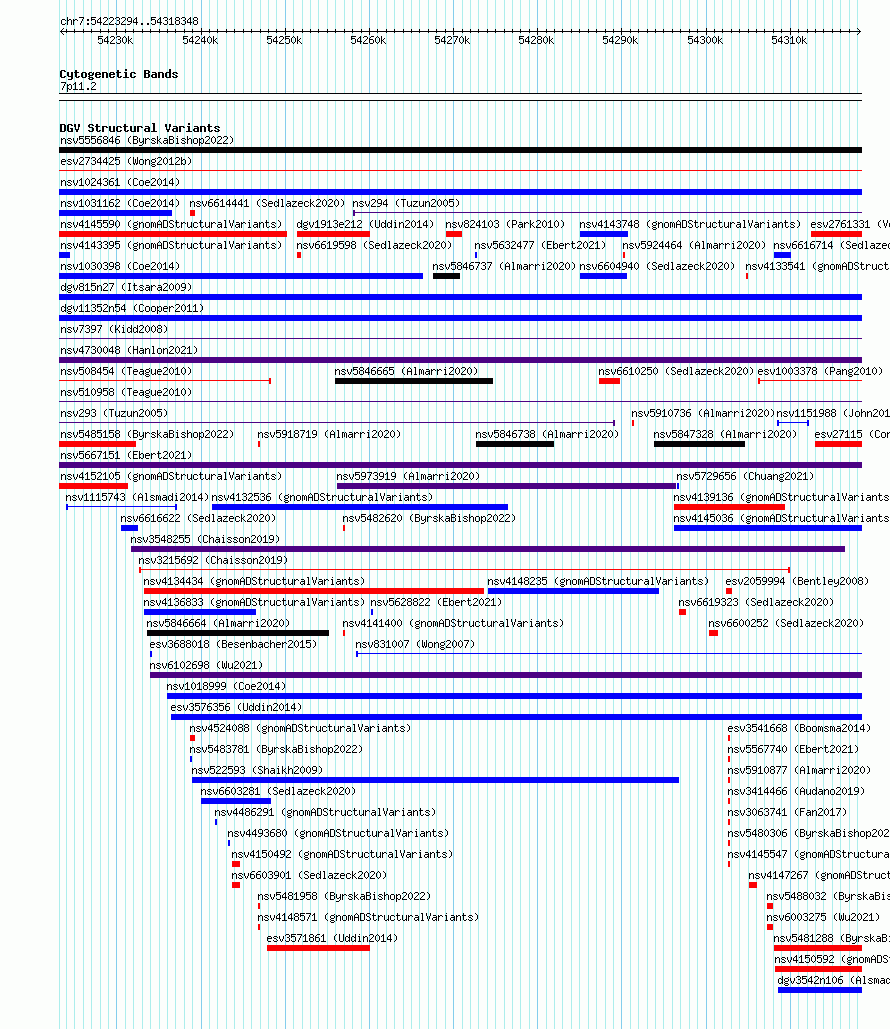Open the nsv5729656 (Chuang2021) variant

pyautogui.click(x=744, y=476)
